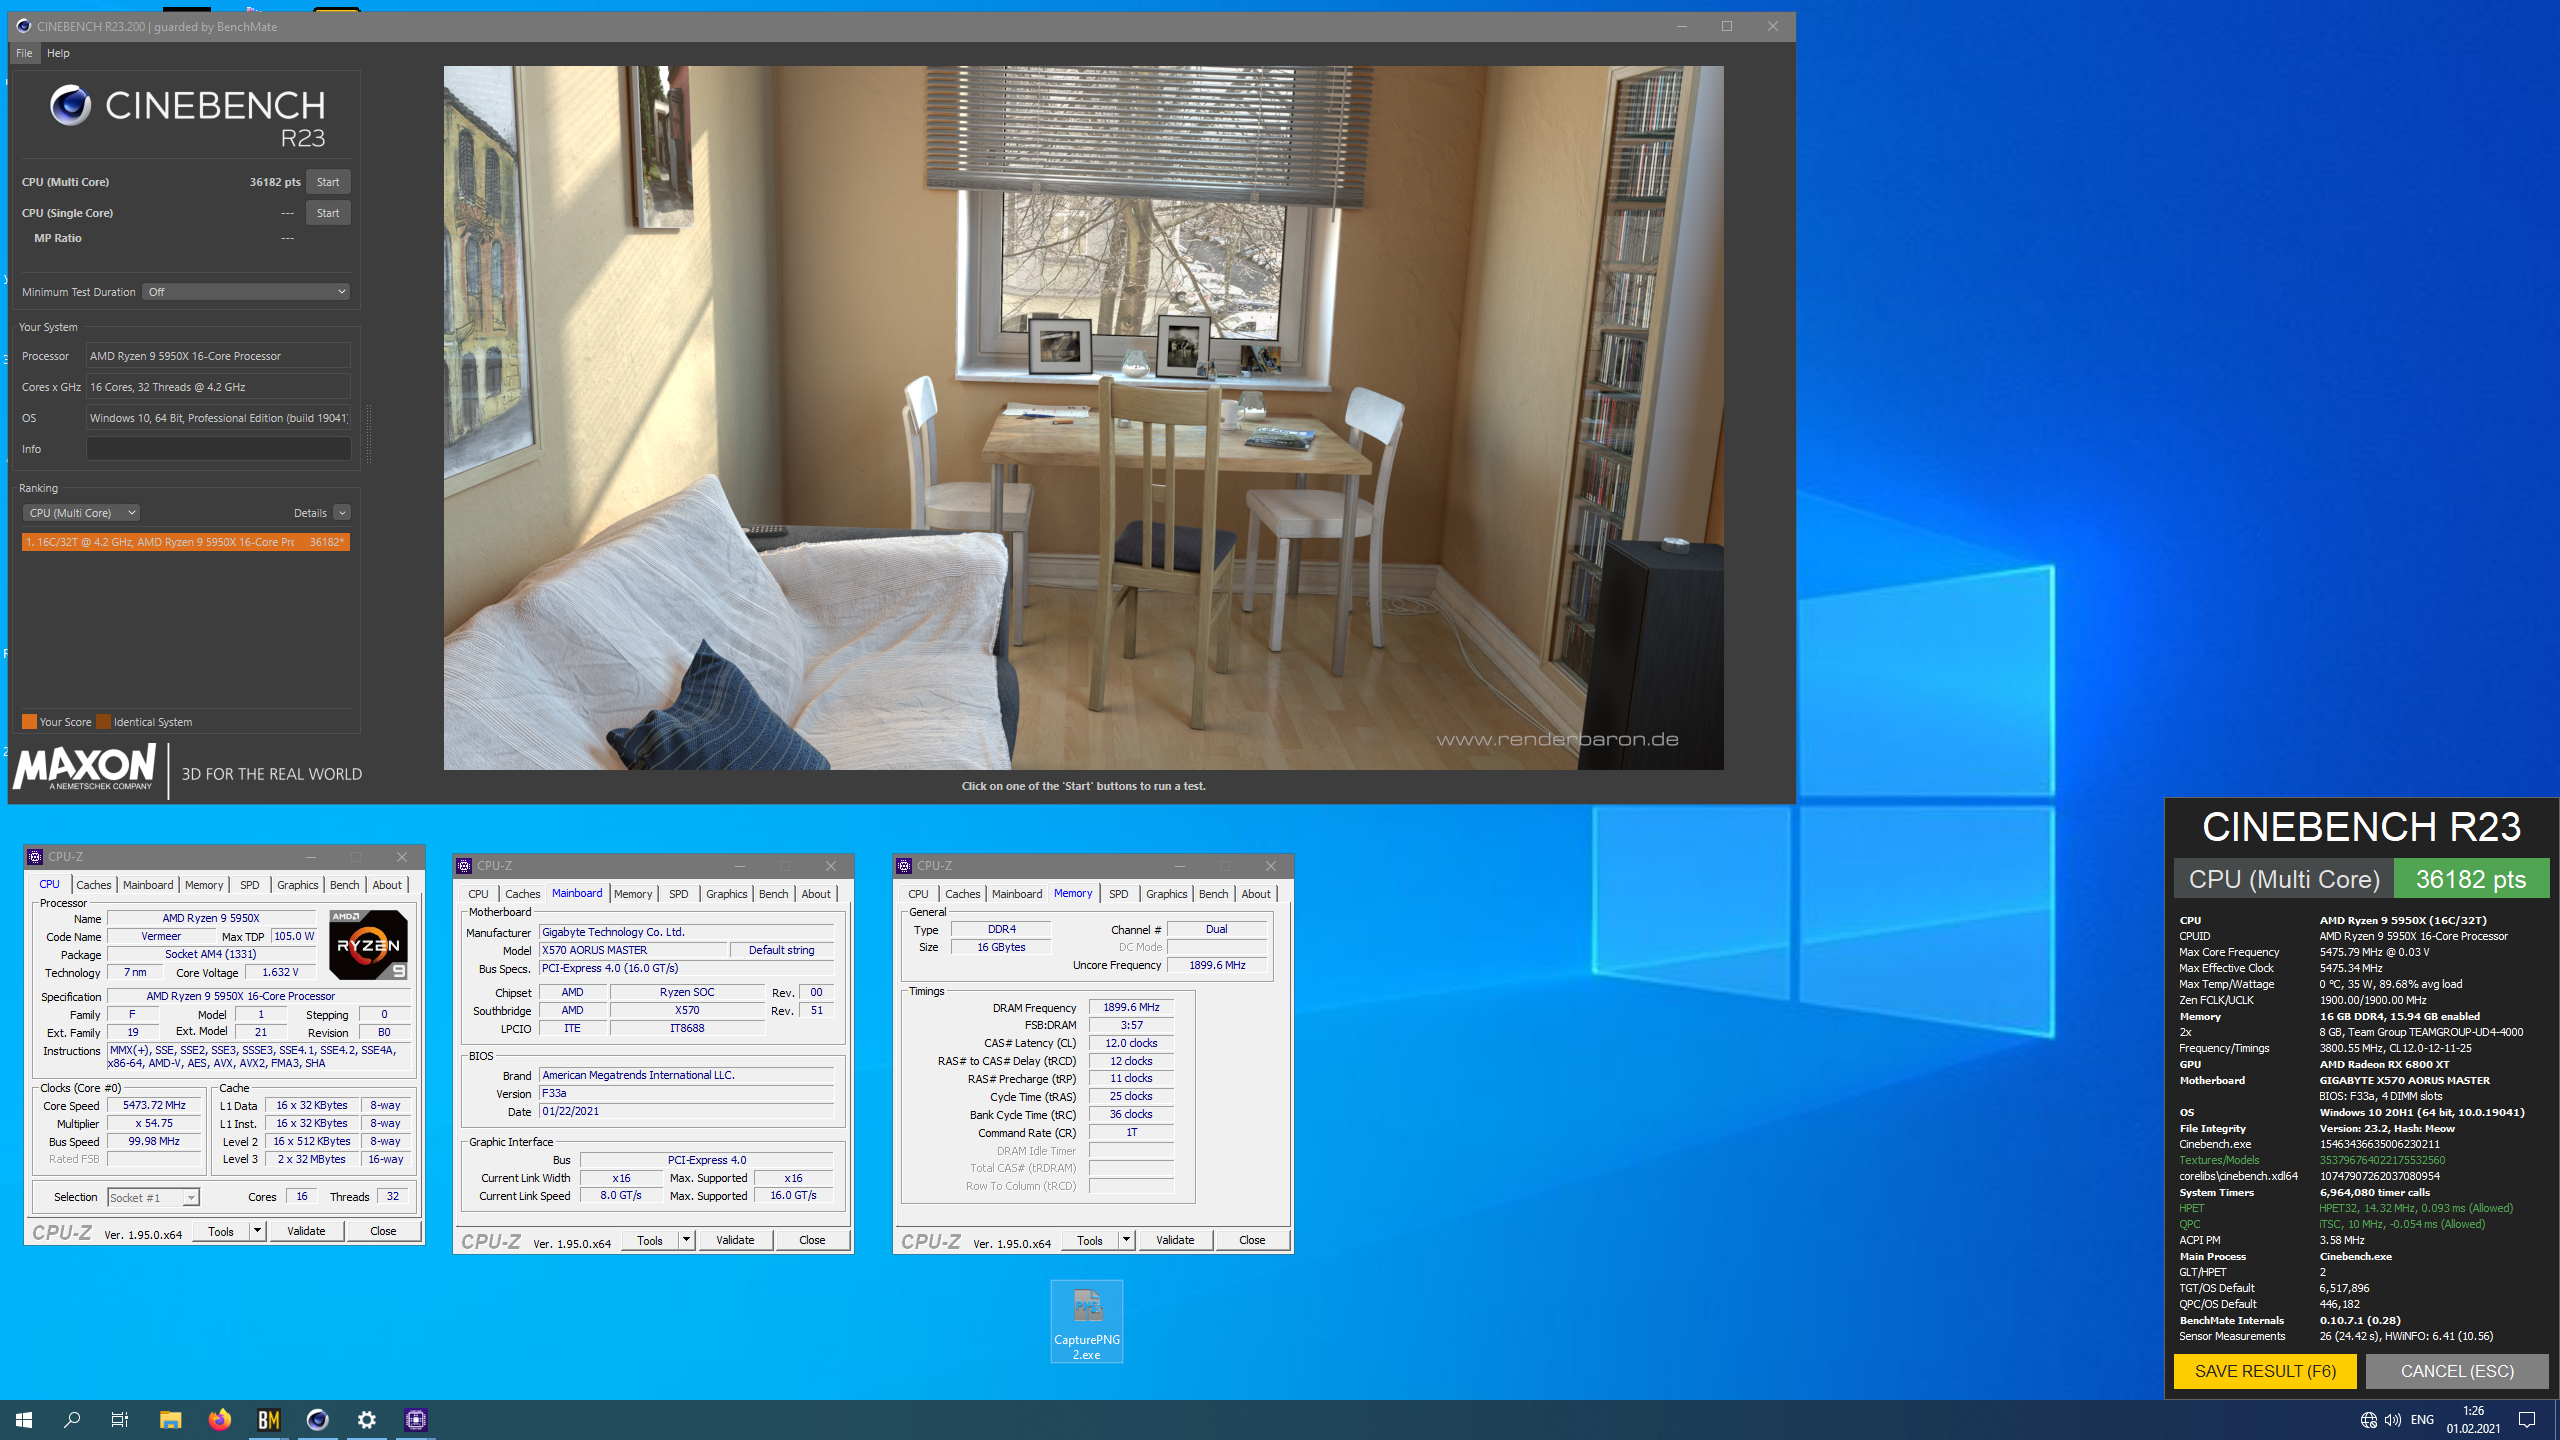
Task: Click CPU-Z taskbar icon
Action: coord(415,1419)
